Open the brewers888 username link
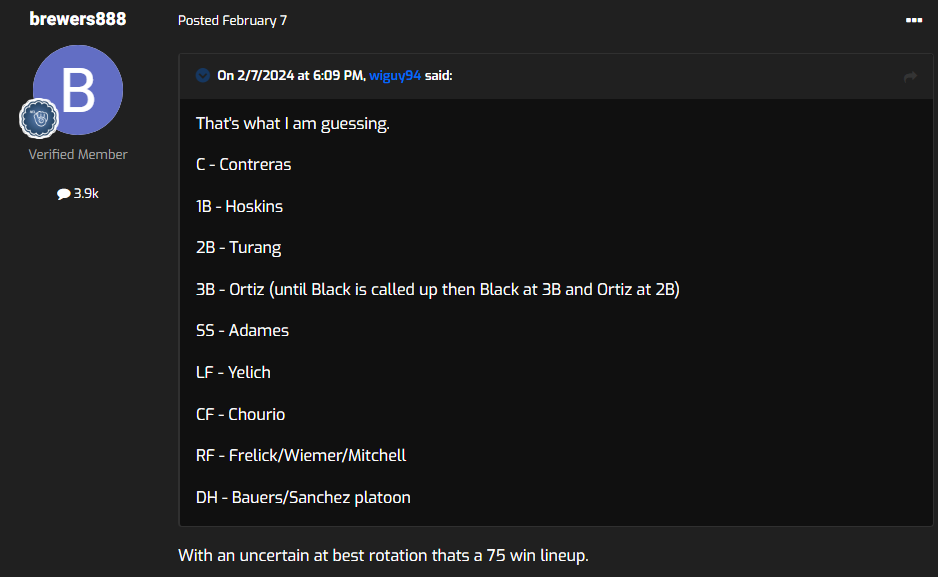 tap(78, 19)
